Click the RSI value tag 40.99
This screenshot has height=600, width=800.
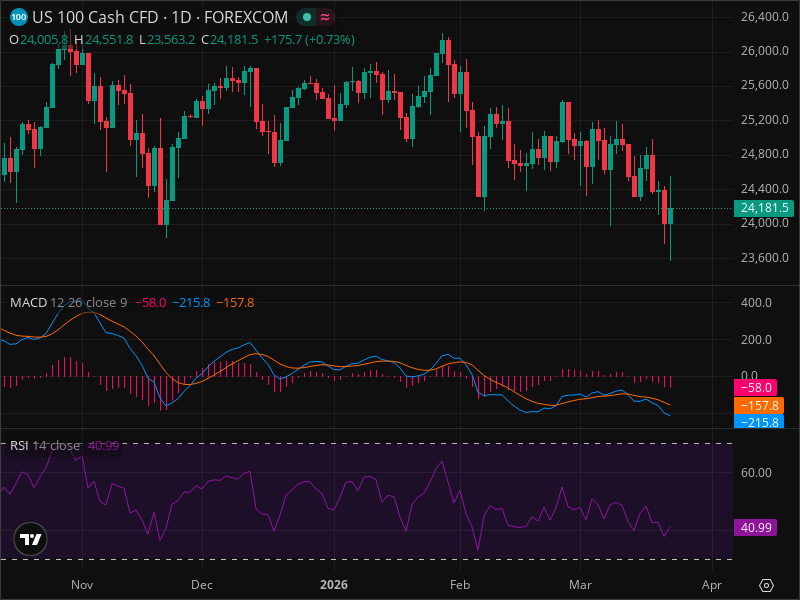coord(755,528)
